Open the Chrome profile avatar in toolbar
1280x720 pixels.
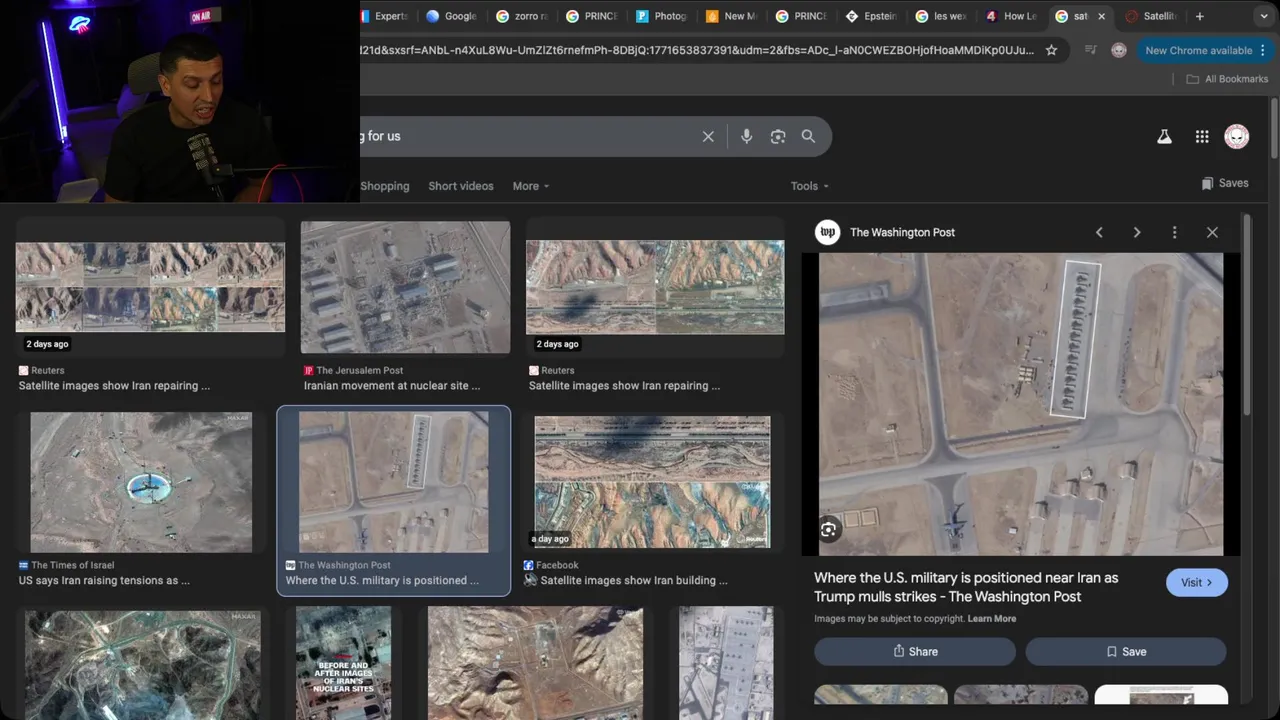(1119, 50)
